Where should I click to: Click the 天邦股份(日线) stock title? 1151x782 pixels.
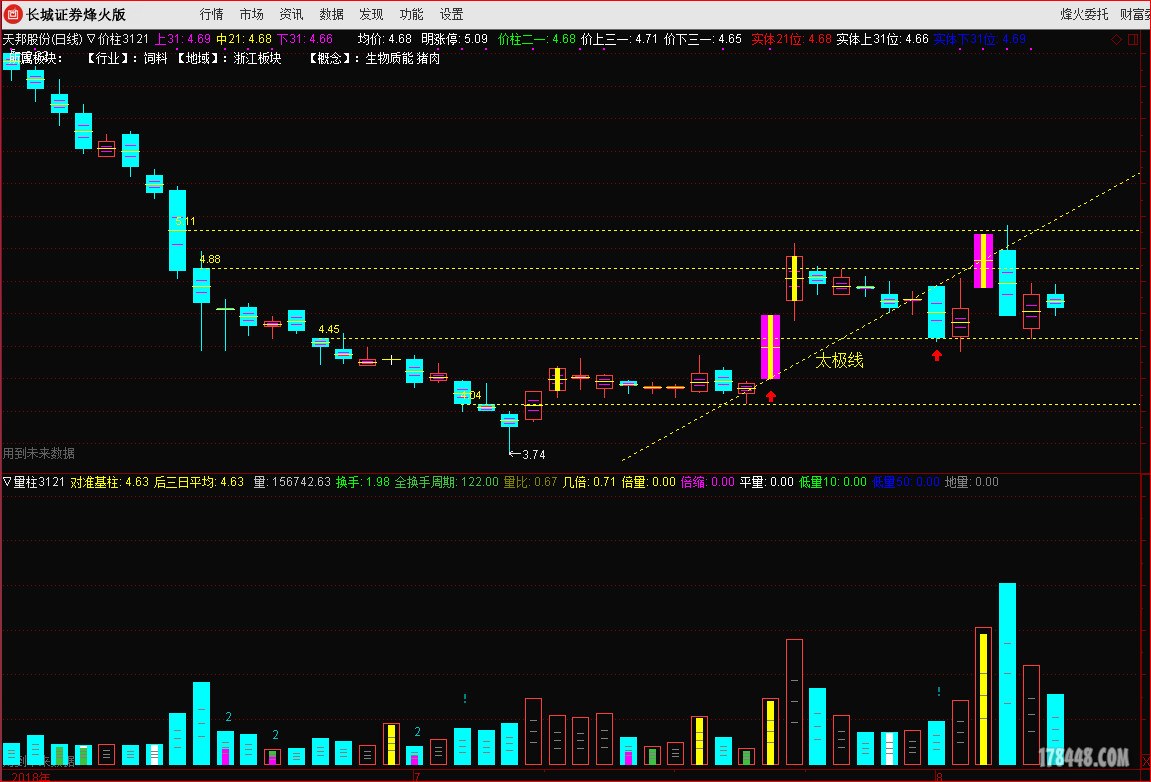click(x=43, y=39)
